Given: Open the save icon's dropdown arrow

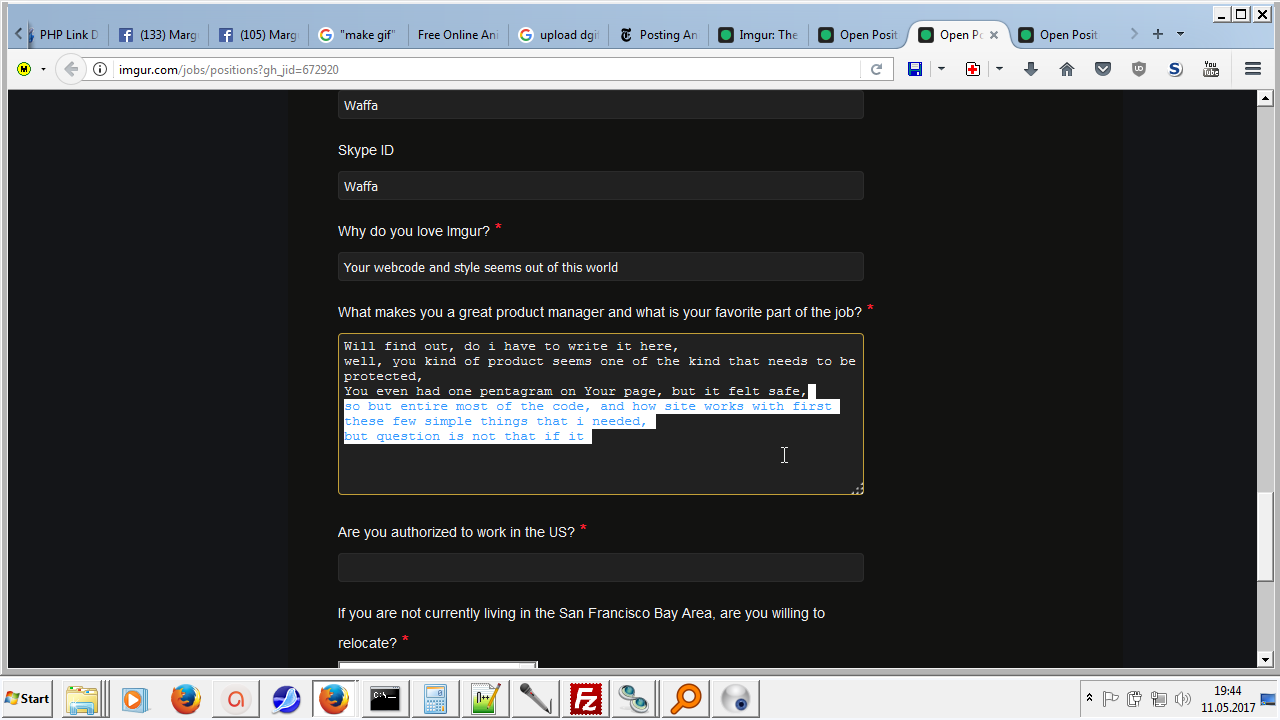Looking at the screenshot, I should tap(941, 69).
